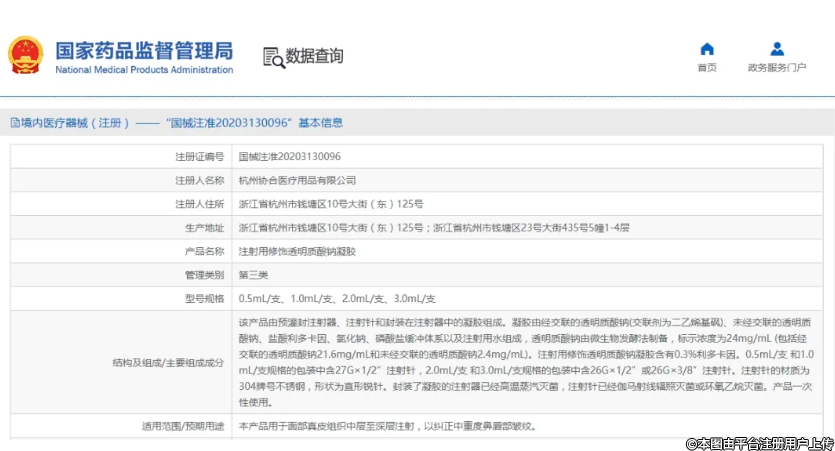
Task: Click the 结构及组成 description paragraph
Action: (x=530, y=362)
